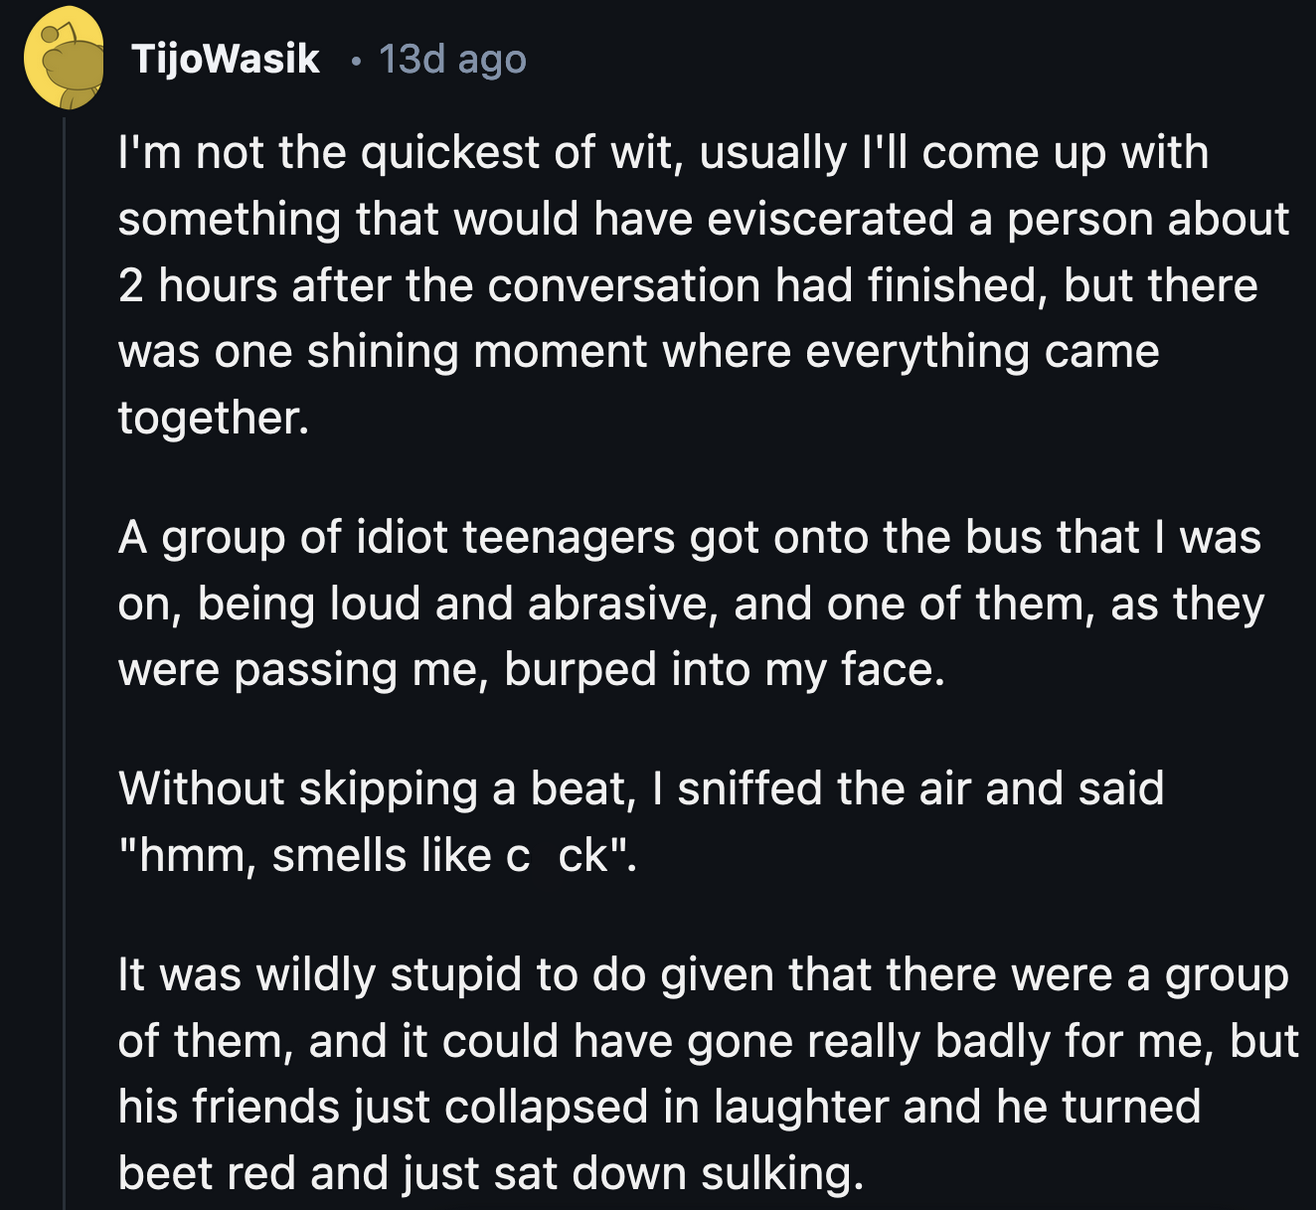Click the word "burped" in the comment
The image size is (1316, 1210).
coord(580,670)
